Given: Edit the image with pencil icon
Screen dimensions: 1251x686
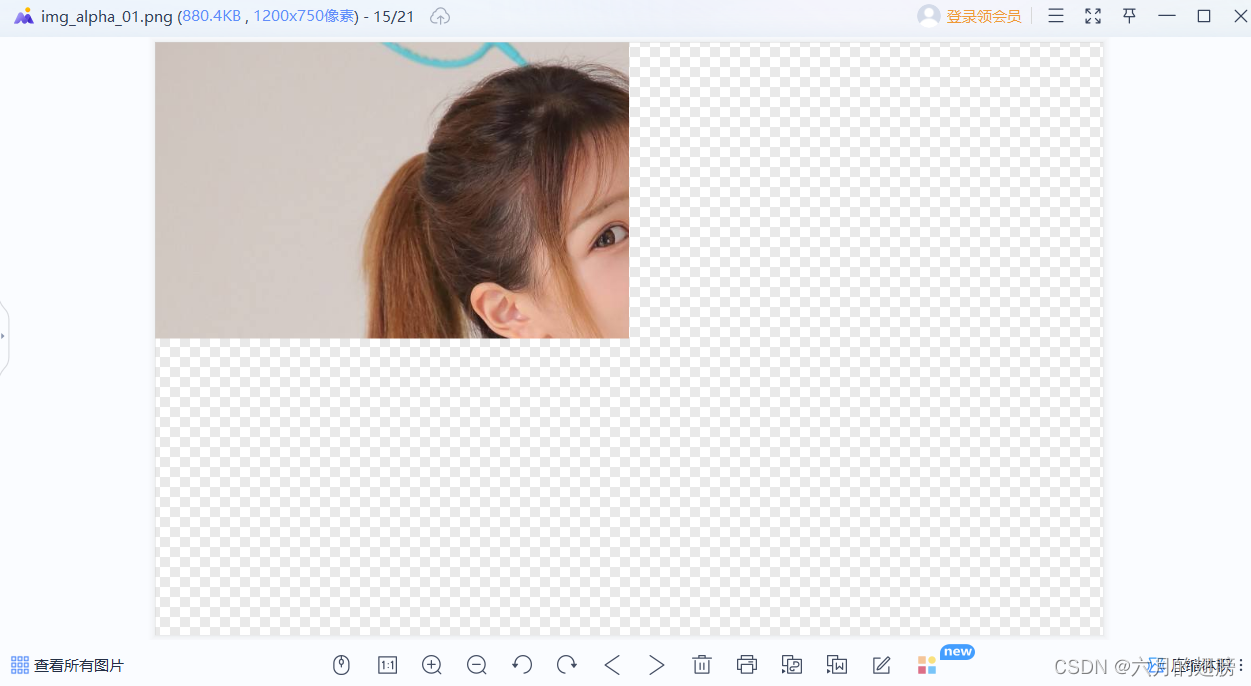Looking at the screenshot, I should click(x=881, y=665).
